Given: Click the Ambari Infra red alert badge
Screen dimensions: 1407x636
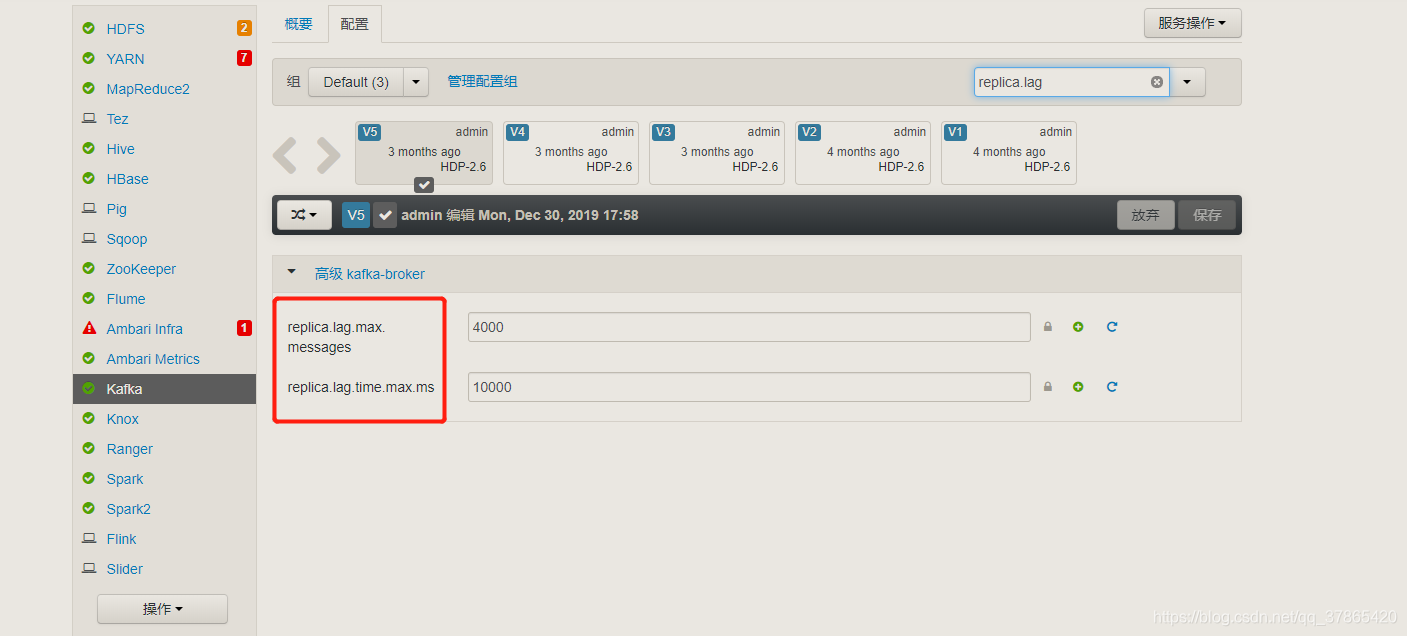Looking at the screenshot, I should pyautogui.click(x=244, y=328).
